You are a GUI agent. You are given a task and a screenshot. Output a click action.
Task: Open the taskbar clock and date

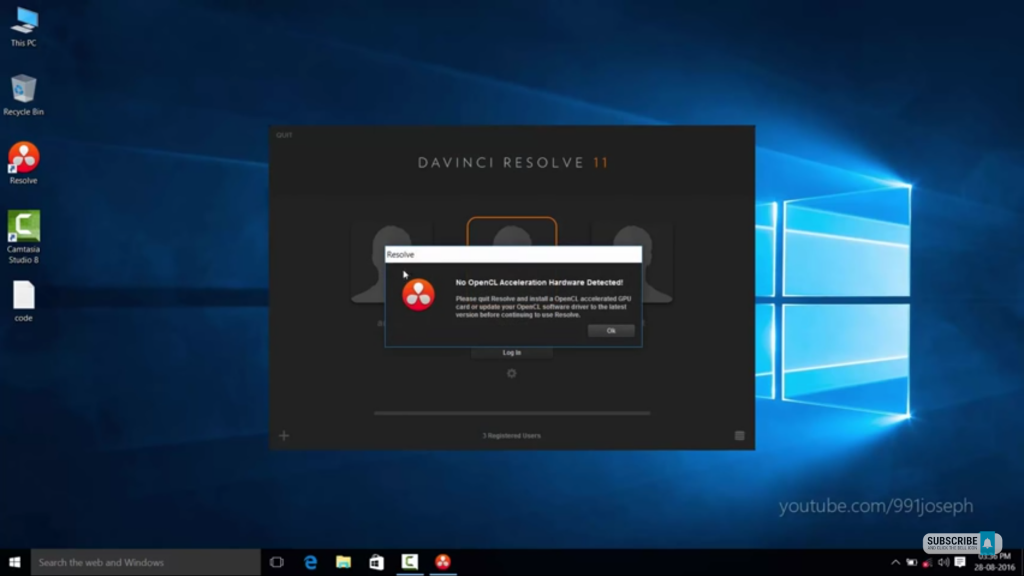[x=994, y=562]
